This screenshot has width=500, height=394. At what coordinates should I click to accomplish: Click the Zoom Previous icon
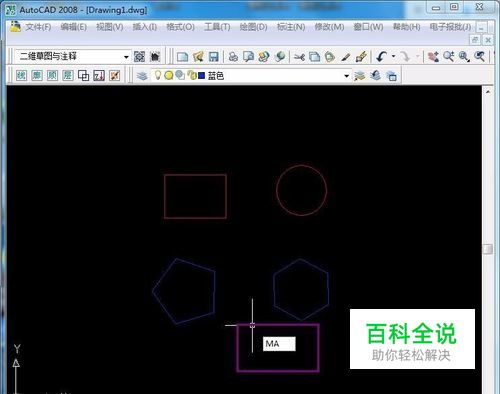point(480,57)
